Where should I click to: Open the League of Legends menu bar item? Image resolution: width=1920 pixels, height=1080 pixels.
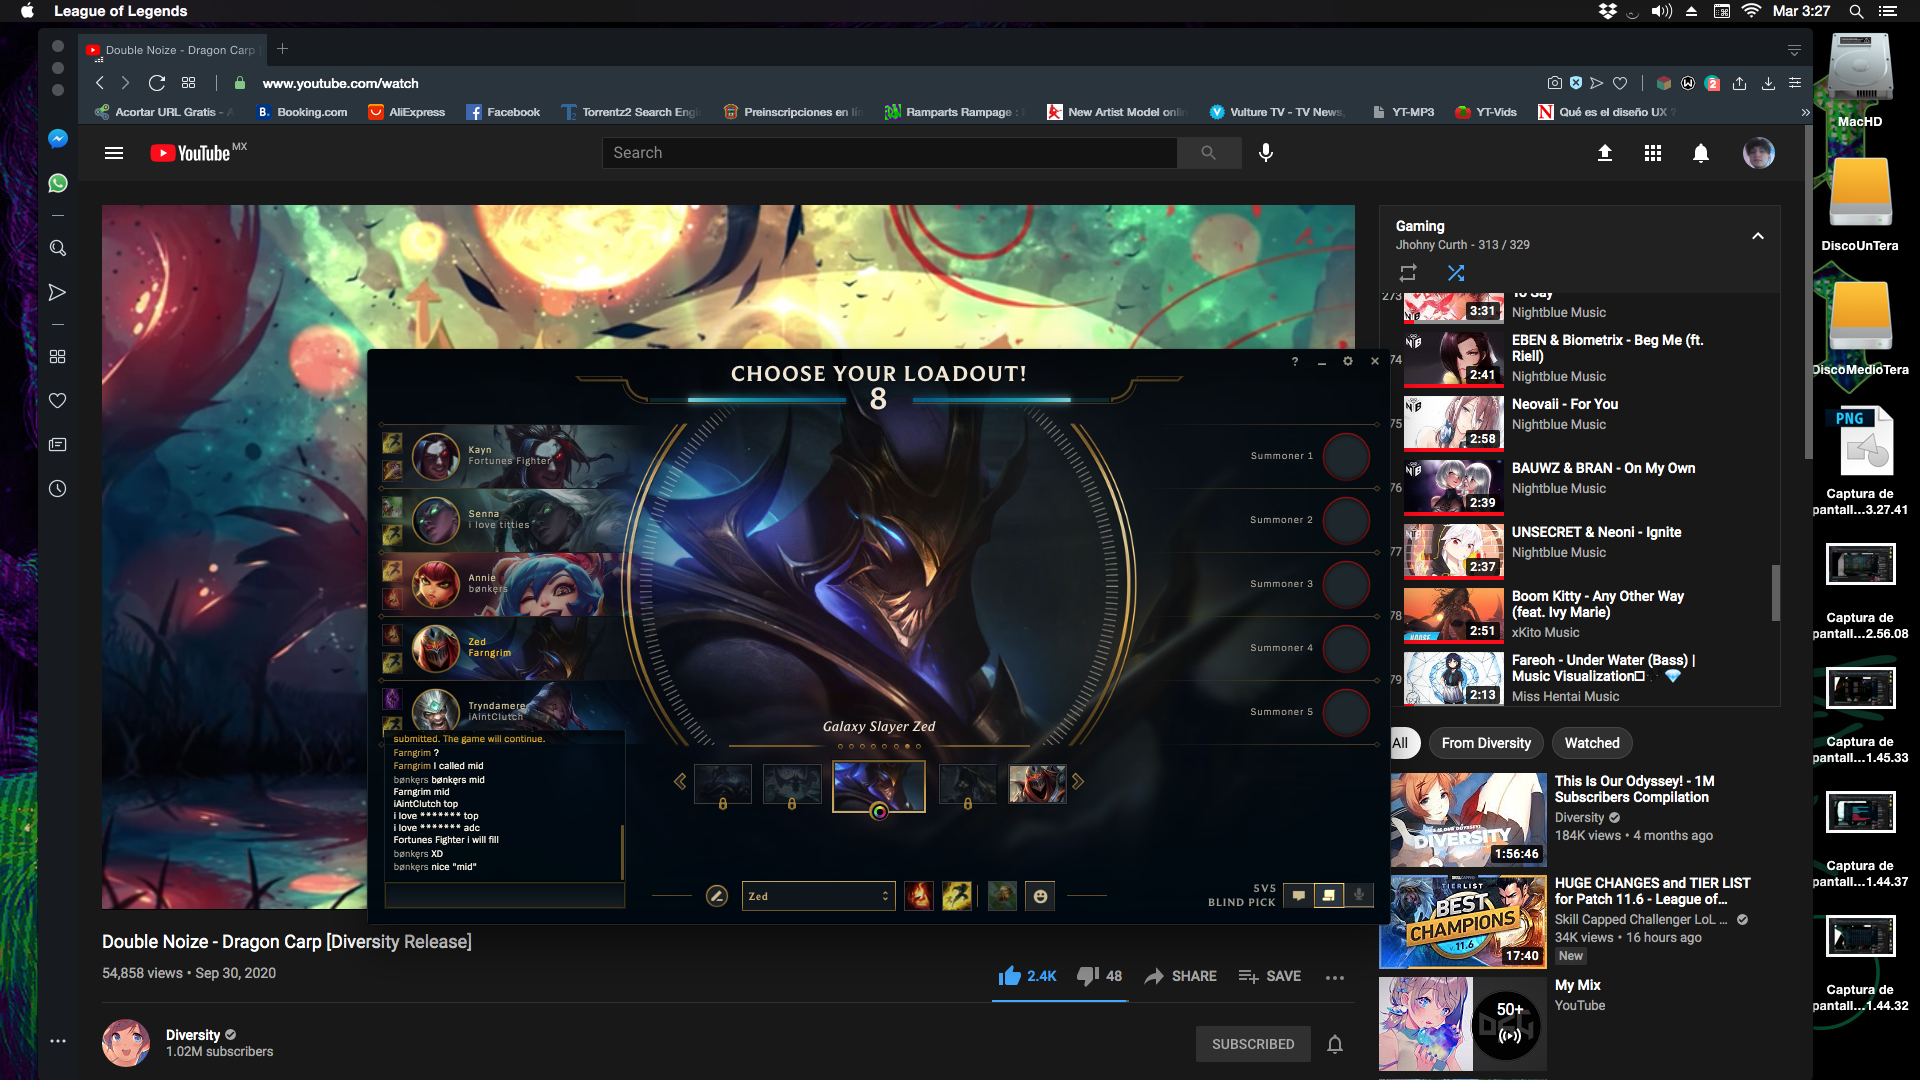pos(121,11)
